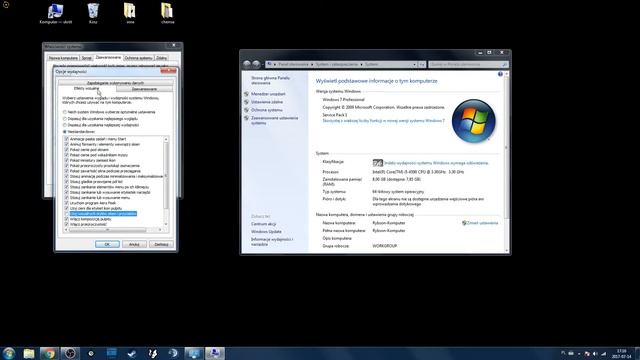Image resolution: width=640 pixels, height=360 pixels.
Task: Click Anuluj in Opcje wydajności dialog
Action: pos(134,244)
